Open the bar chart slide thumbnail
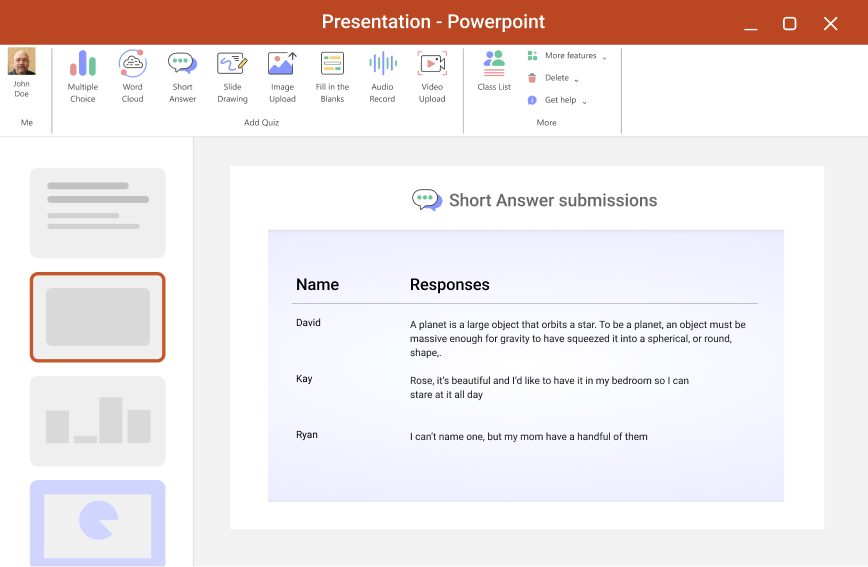 click(98, 421)
